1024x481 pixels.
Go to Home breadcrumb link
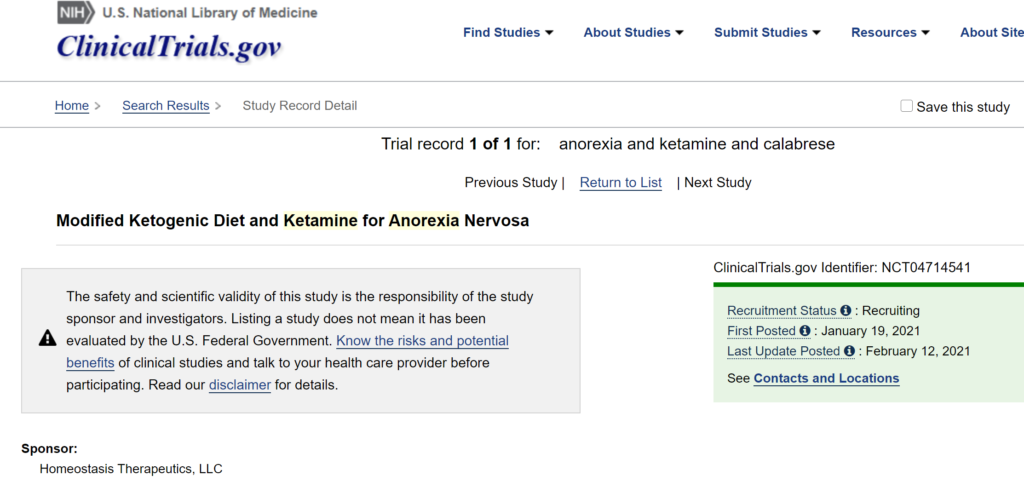[72, 106]
